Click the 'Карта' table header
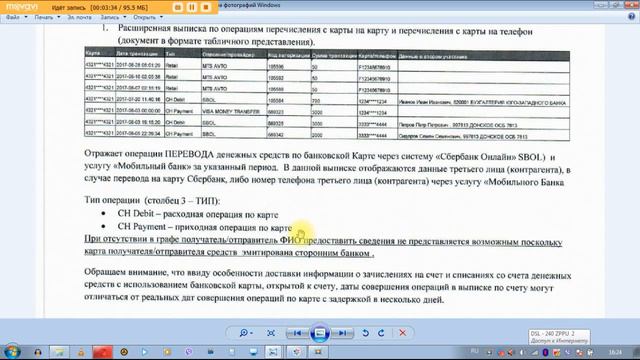This screenshot has height=360, width=640. tap(100, 53)
